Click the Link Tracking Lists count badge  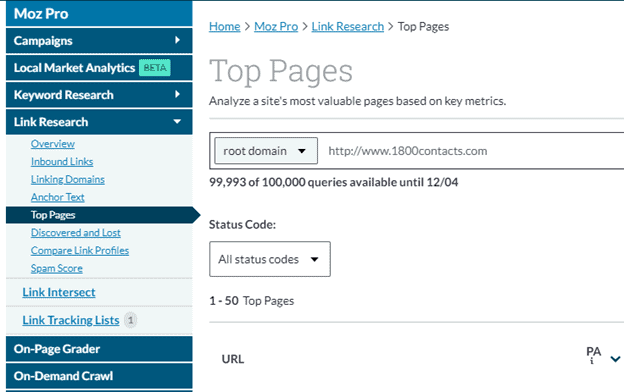(131, 320)
